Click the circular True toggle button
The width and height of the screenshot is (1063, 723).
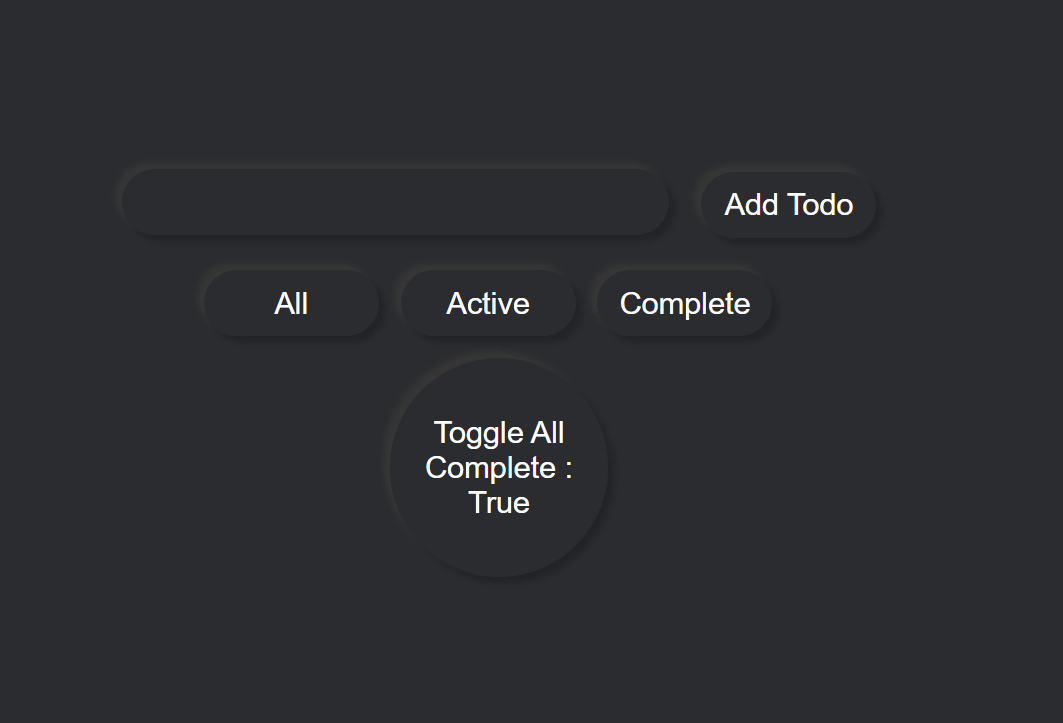(499, 467)
